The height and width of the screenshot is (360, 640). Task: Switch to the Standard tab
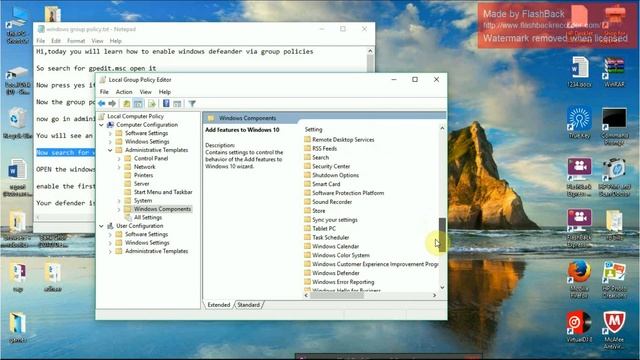click(x=249, y=305)
